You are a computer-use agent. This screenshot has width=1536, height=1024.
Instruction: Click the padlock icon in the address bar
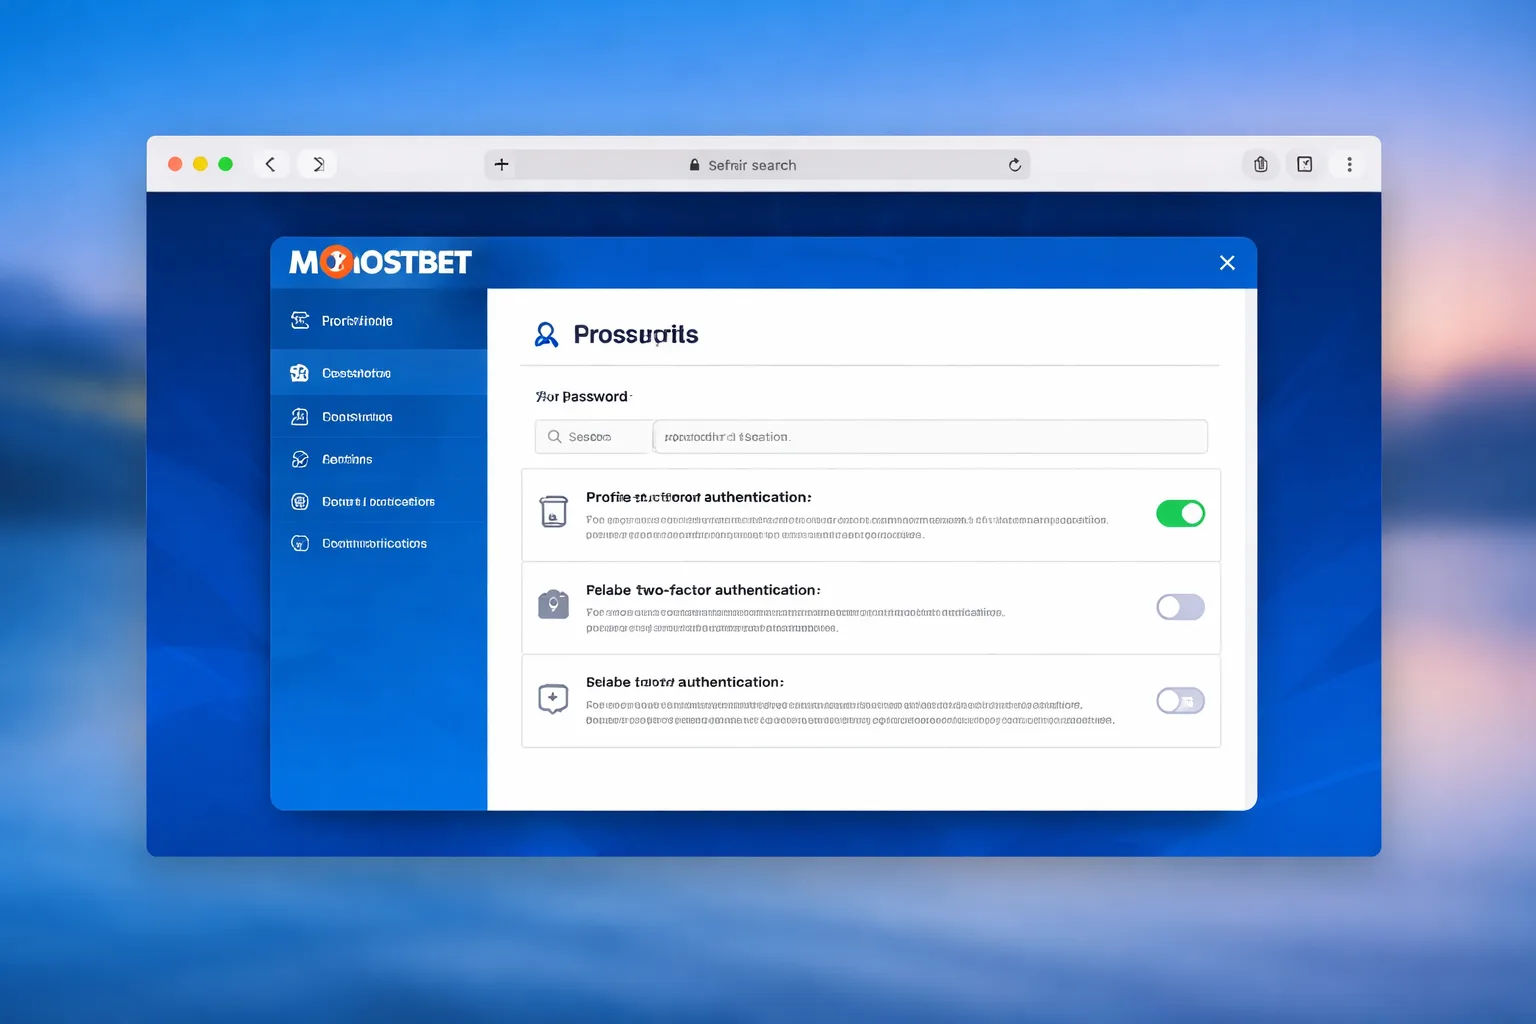pos(694,165)
